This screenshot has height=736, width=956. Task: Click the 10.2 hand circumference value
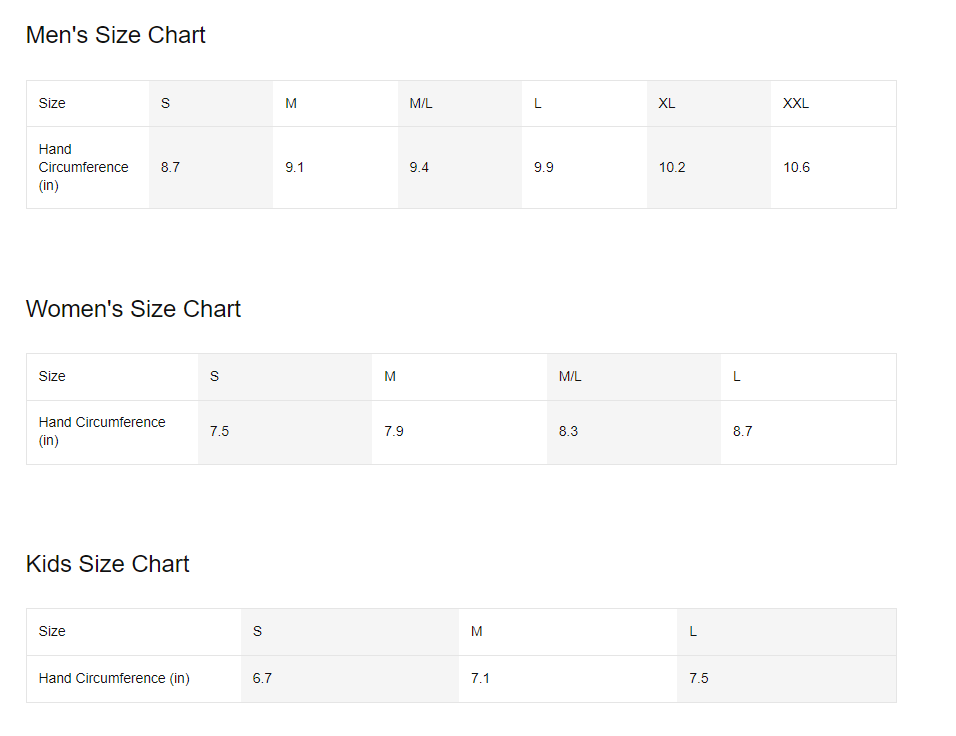point(672,168)
